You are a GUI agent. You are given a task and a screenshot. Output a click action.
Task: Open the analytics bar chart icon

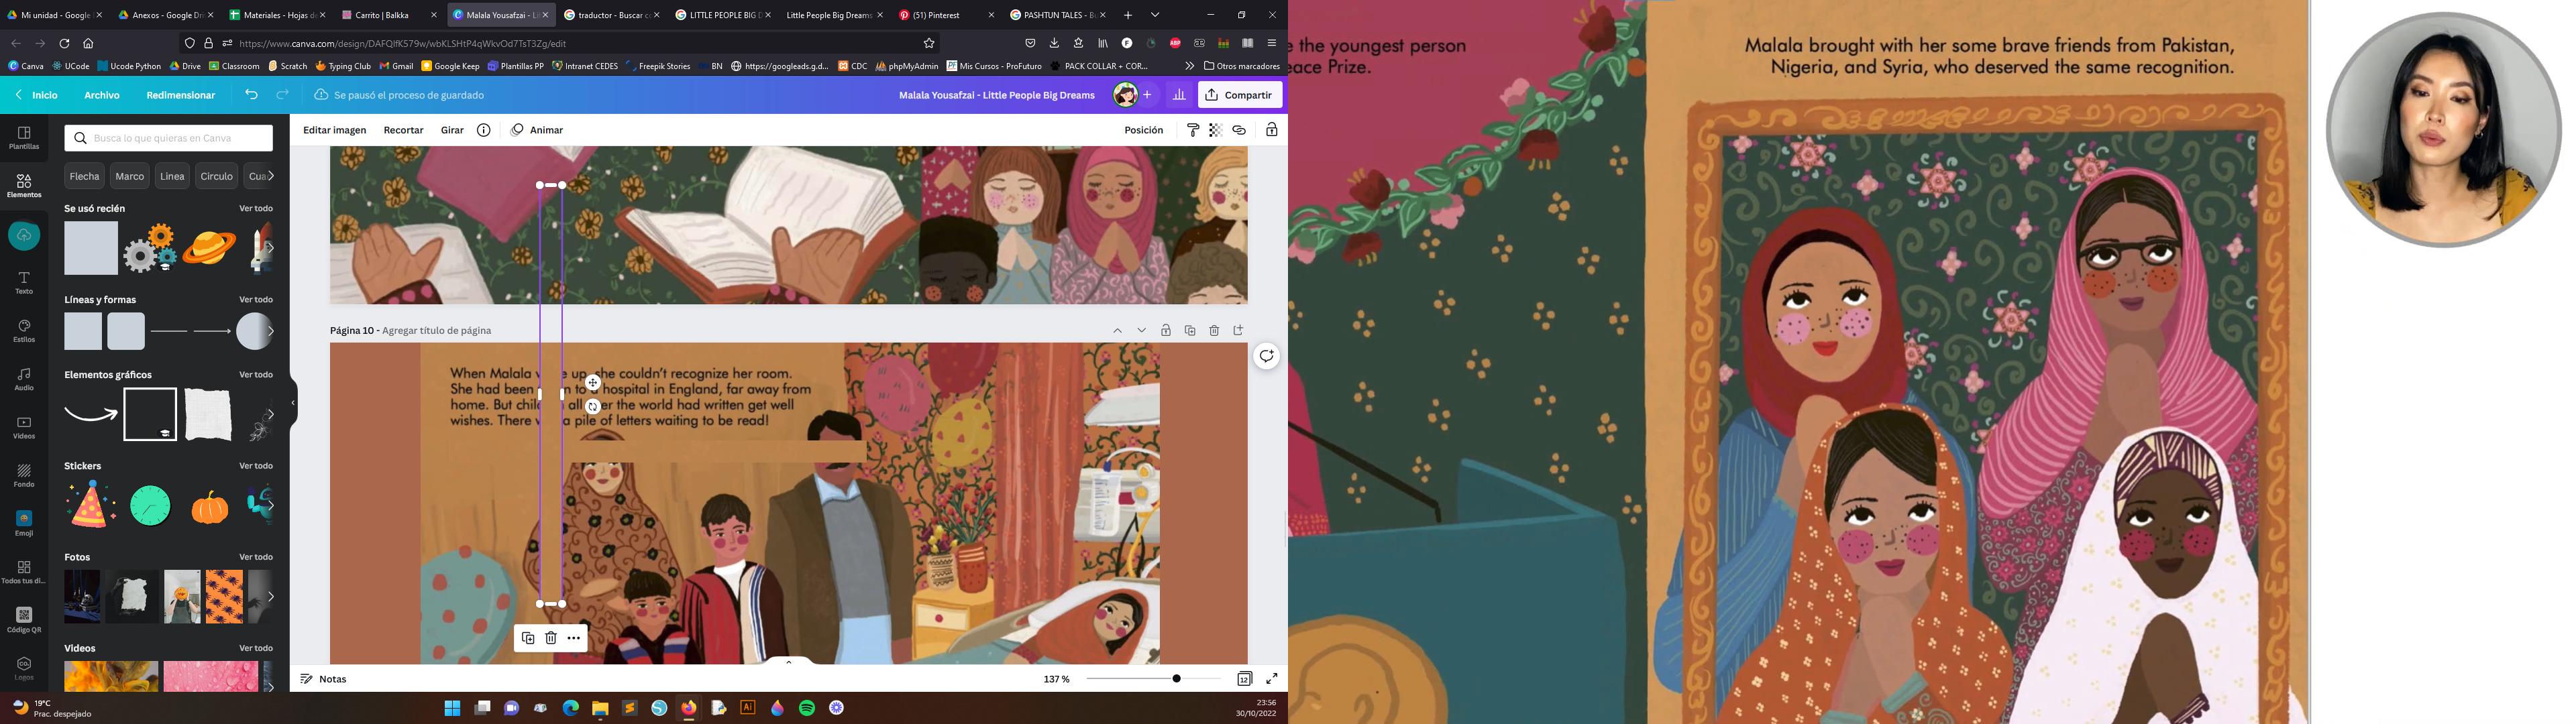click(1179, 95)
